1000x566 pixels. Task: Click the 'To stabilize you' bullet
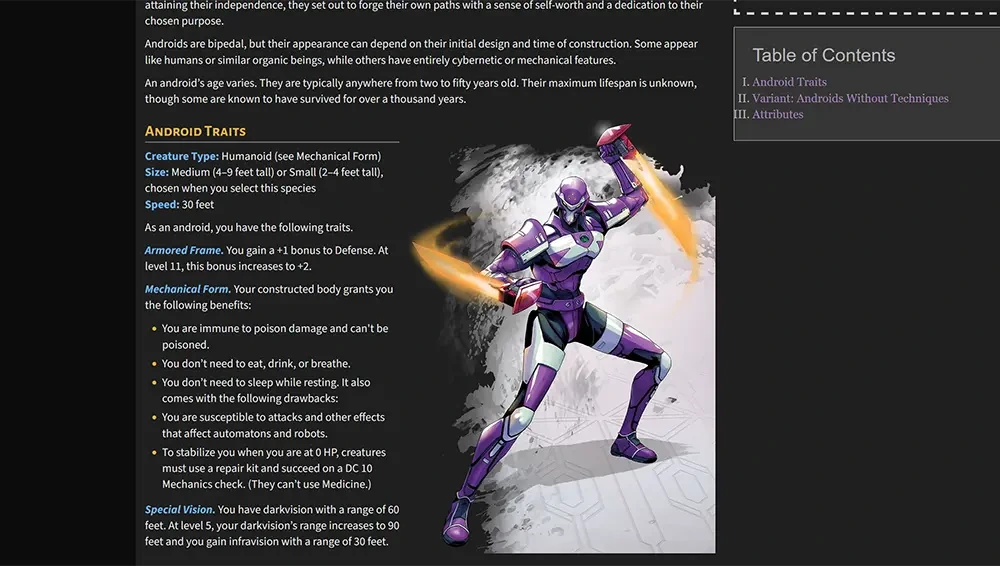[x=274, y=468]
